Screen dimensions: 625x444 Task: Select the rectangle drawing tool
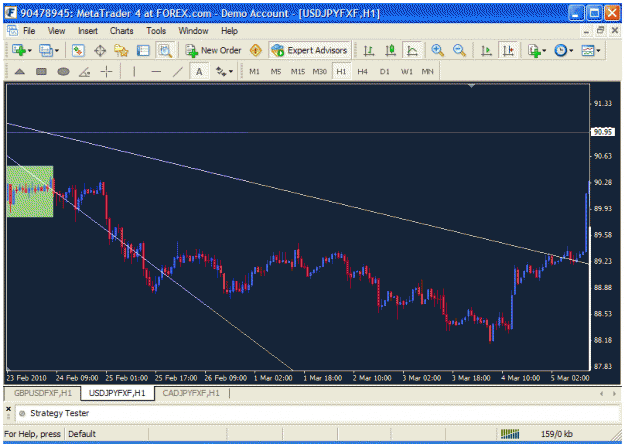pyautogui.click(x=41, y=72)
